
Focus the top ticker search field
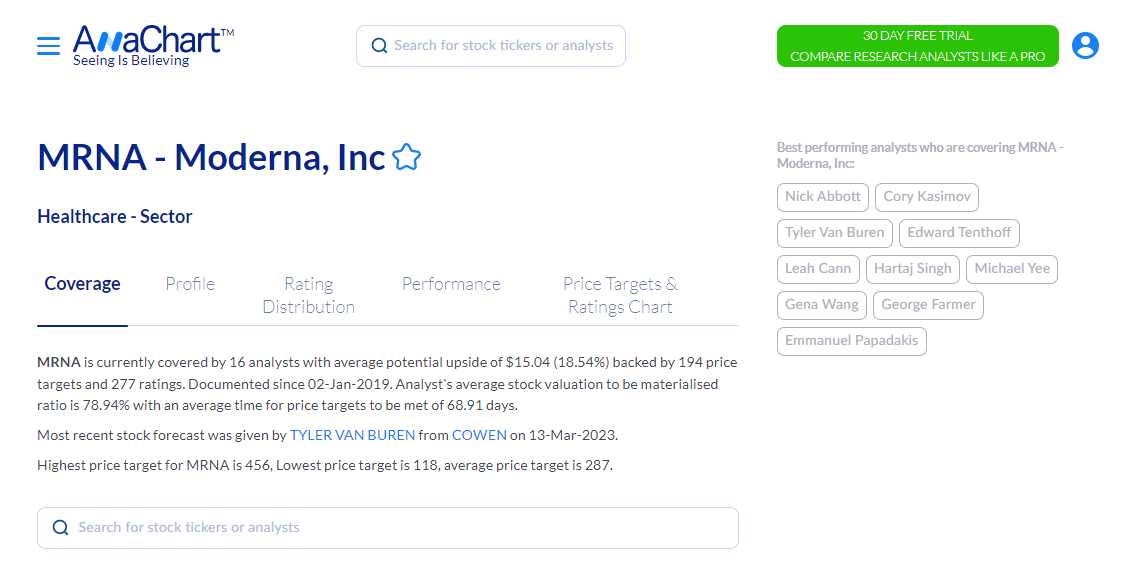503,46
